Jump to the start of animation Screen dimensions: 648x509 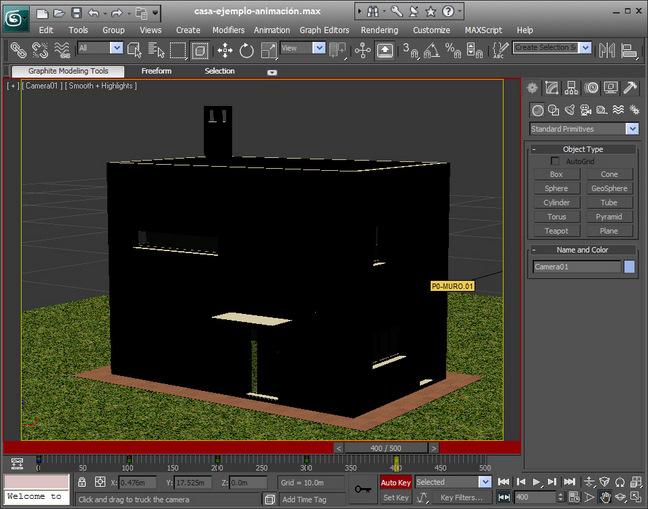click(x=505, y=482)
